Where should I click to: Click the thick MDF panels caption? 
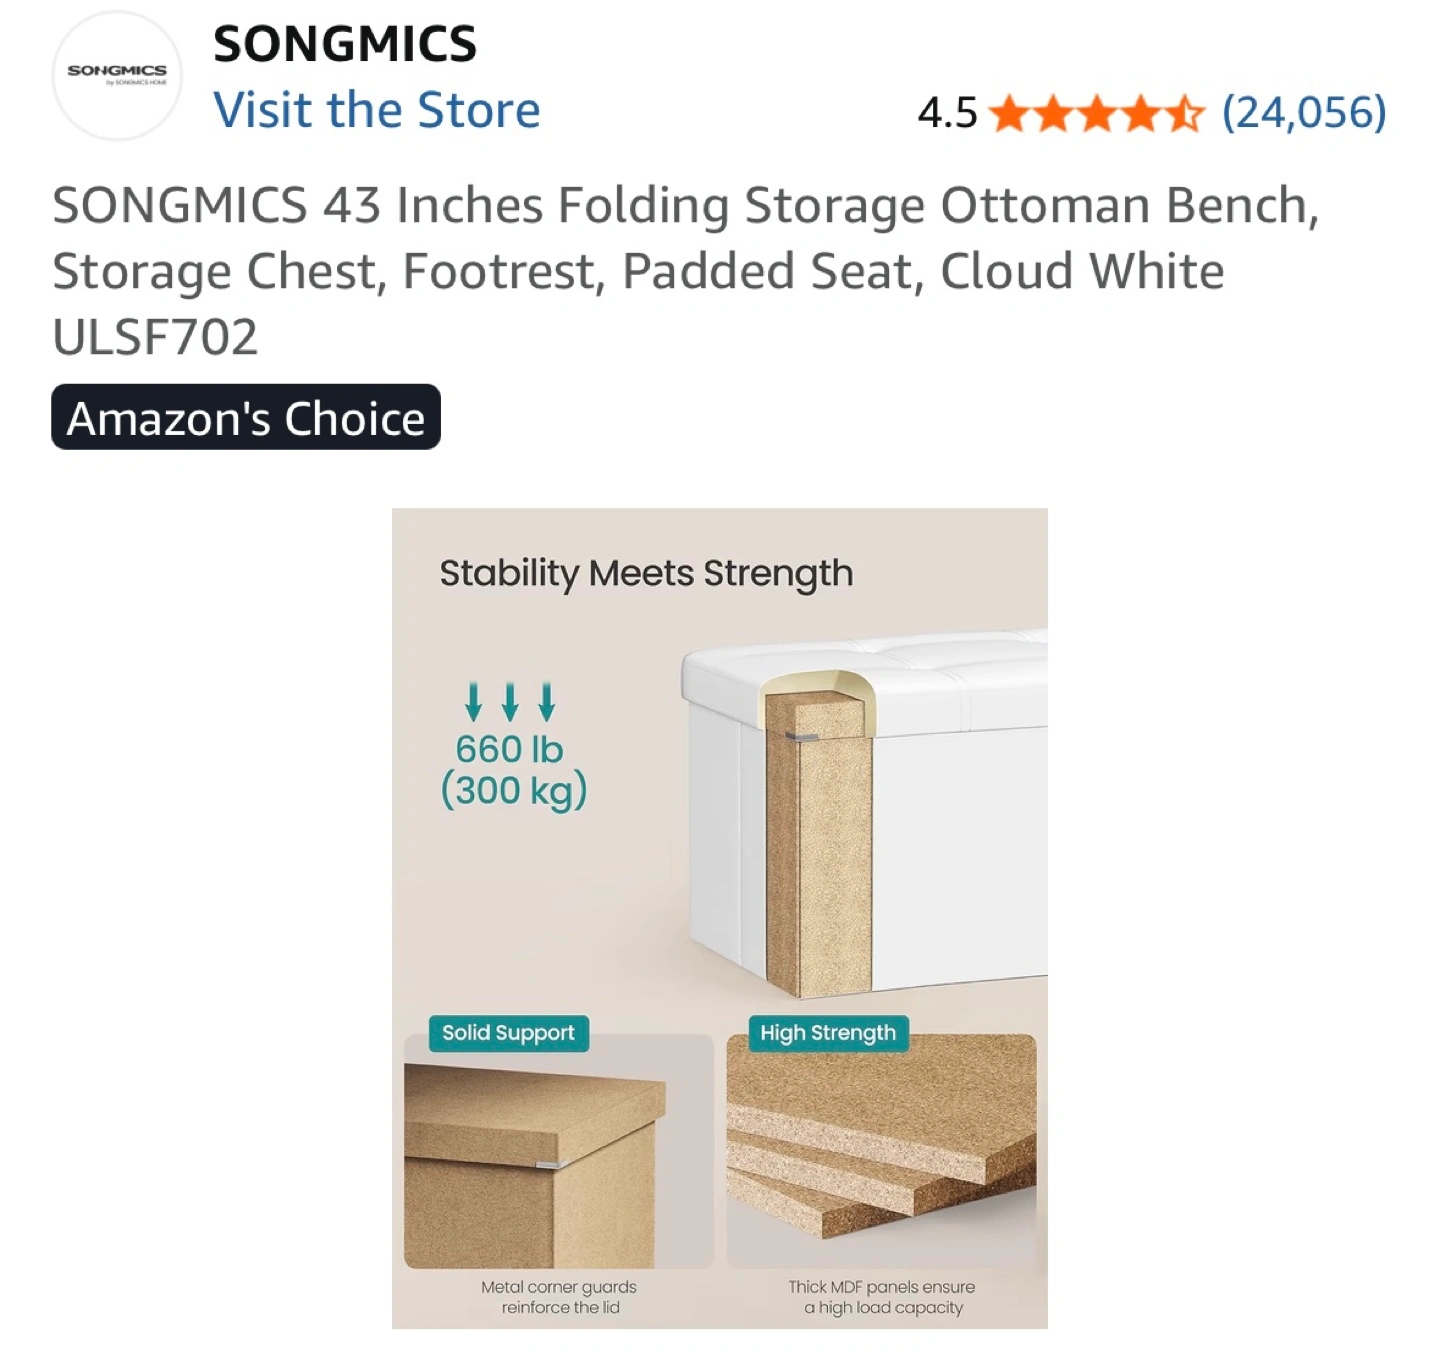[882, 1297]
